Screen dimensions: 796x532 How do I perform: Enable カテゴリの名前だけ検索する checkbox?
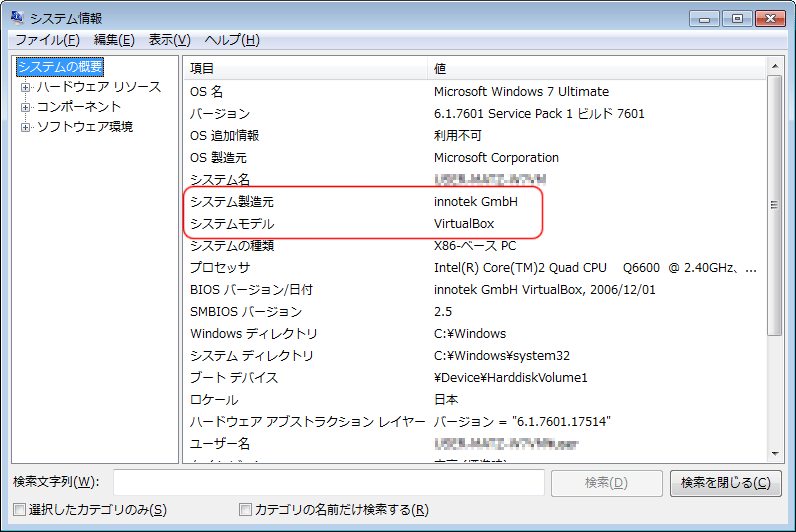(x=245, y=510)
